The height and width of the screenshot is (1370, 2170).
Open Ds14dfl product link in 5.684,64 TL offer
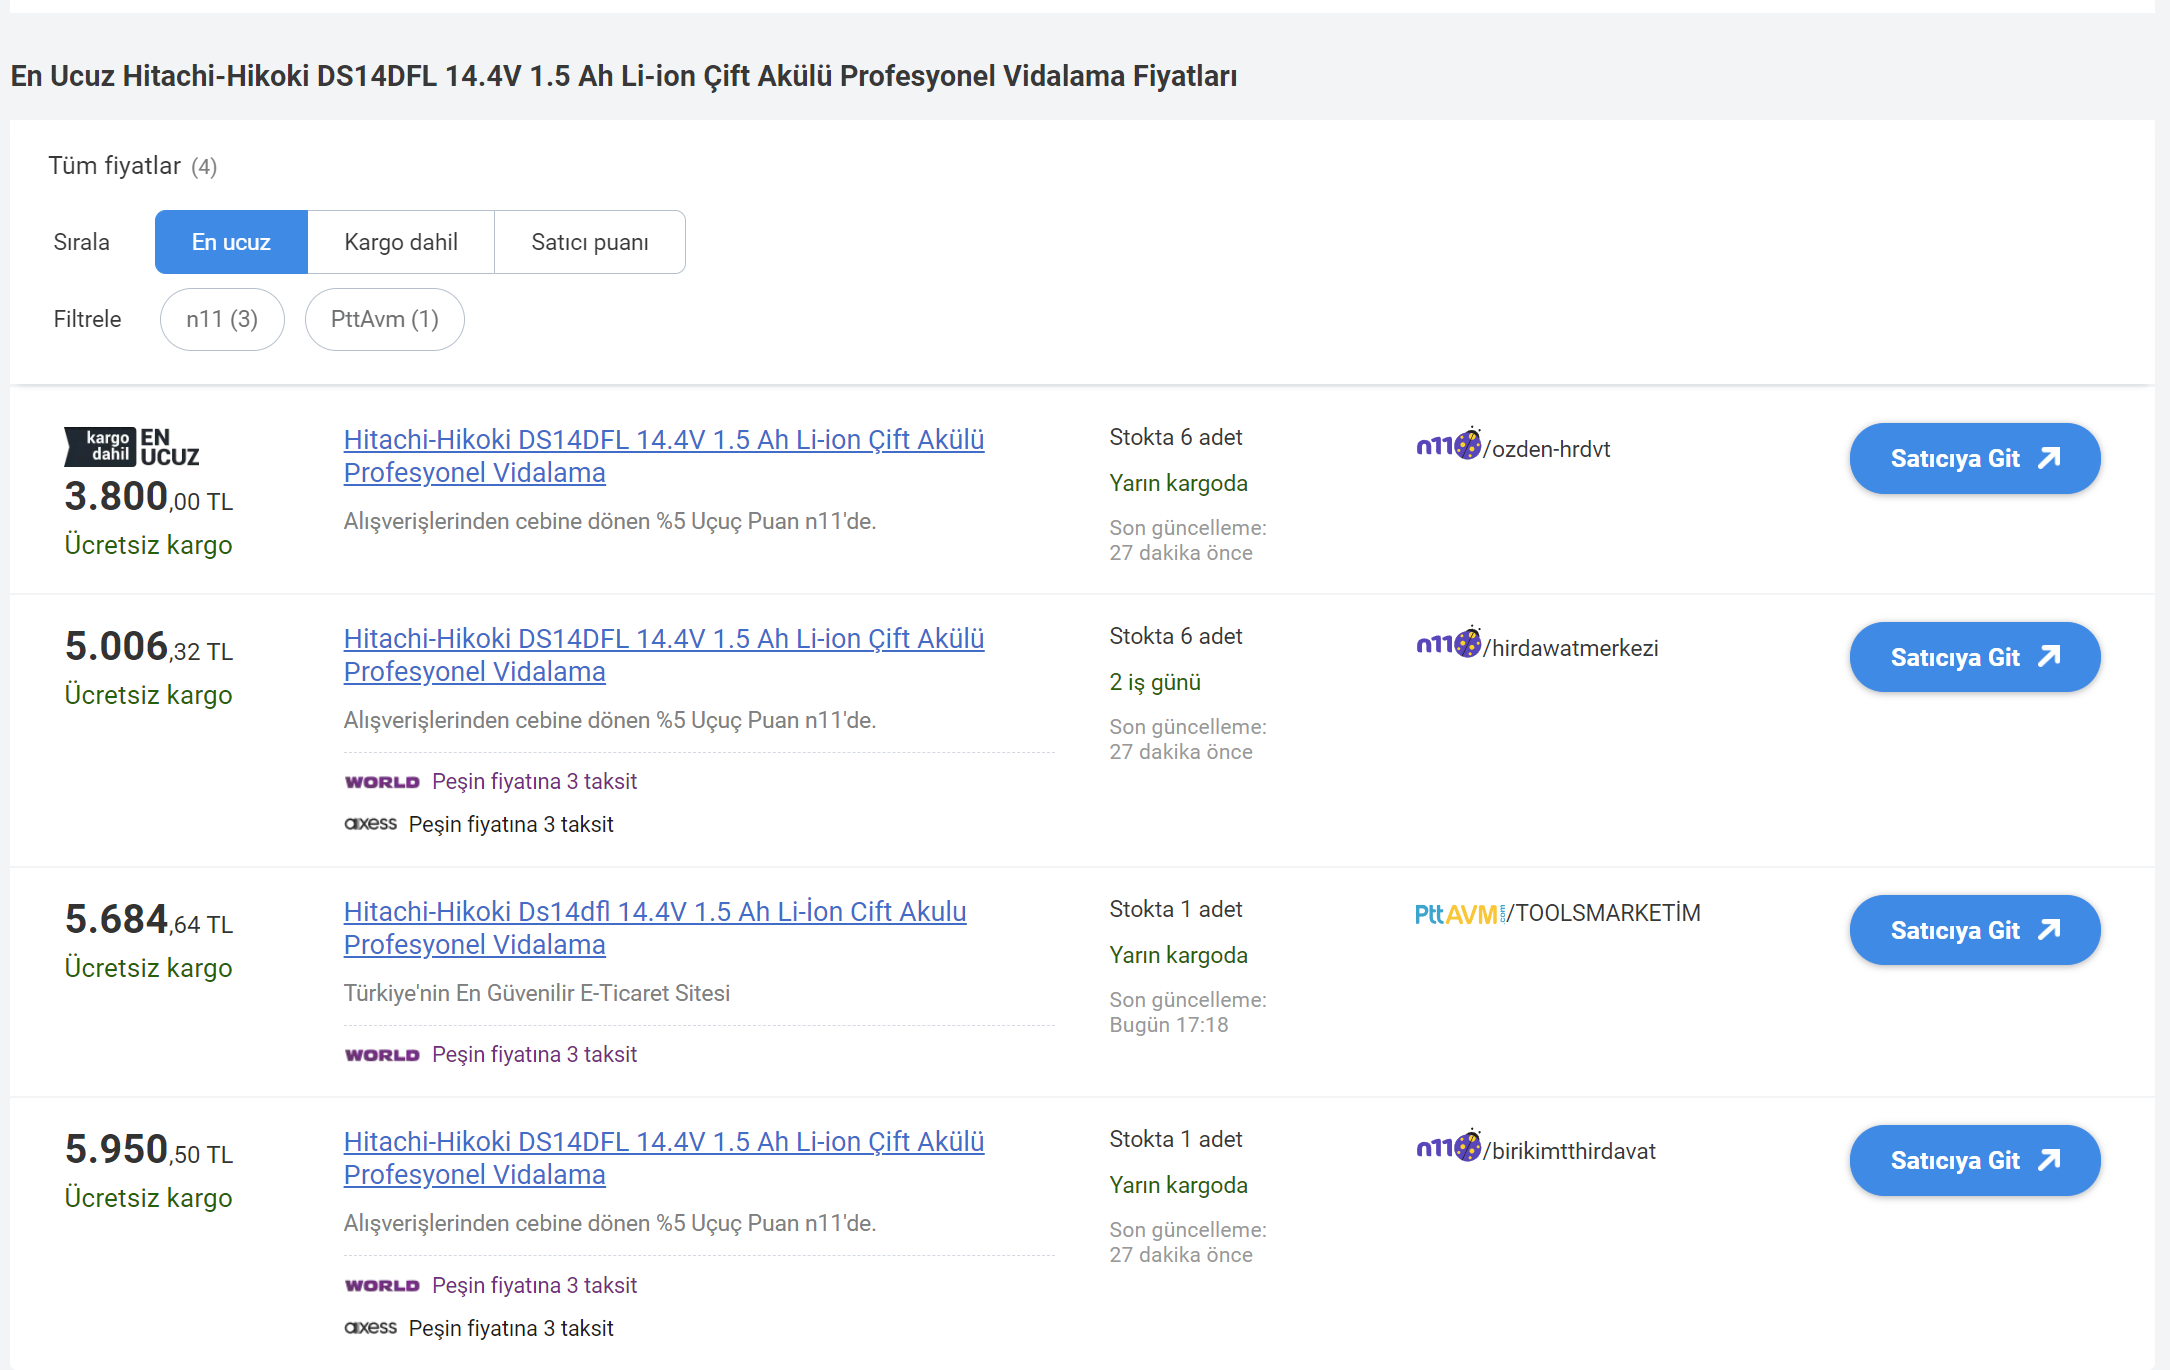655,928
